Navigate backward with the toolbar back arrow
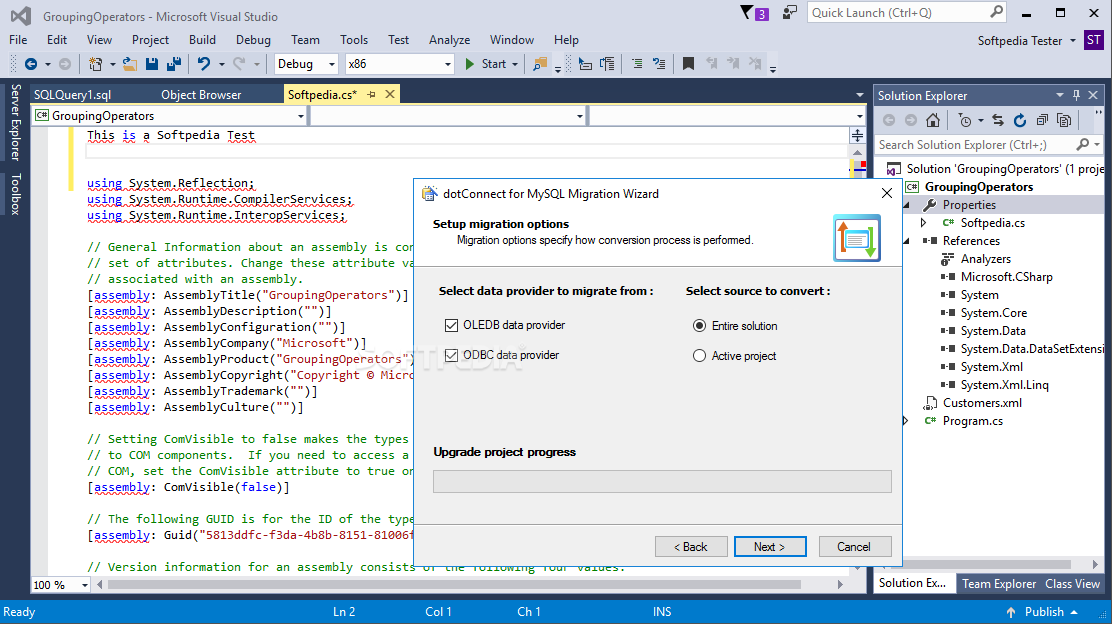Image resolution: width=1112 pixels, height=624 pixels. tap(30, 64)
